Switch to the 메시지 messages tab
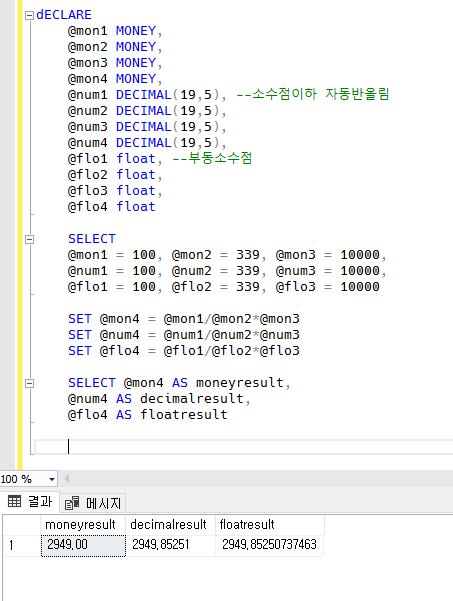This screenshot has width=453, height=601. pos(94,503)
